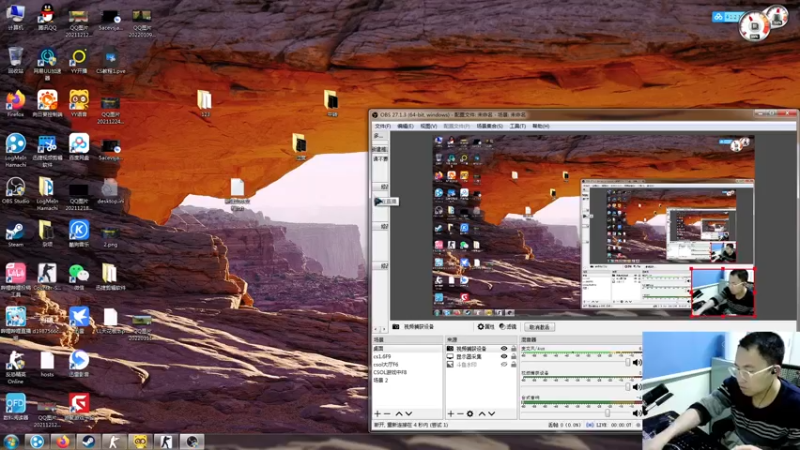Open the 反恐精英 Online desktop icon
The height and width of the screenshot is (450, 800).
click(x=16, y=367)
